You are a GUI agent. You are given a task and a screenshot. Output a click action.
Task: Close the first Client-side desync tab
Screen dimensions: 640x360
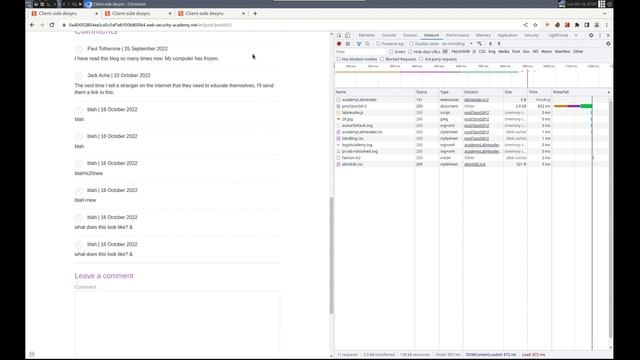[96, 13]
